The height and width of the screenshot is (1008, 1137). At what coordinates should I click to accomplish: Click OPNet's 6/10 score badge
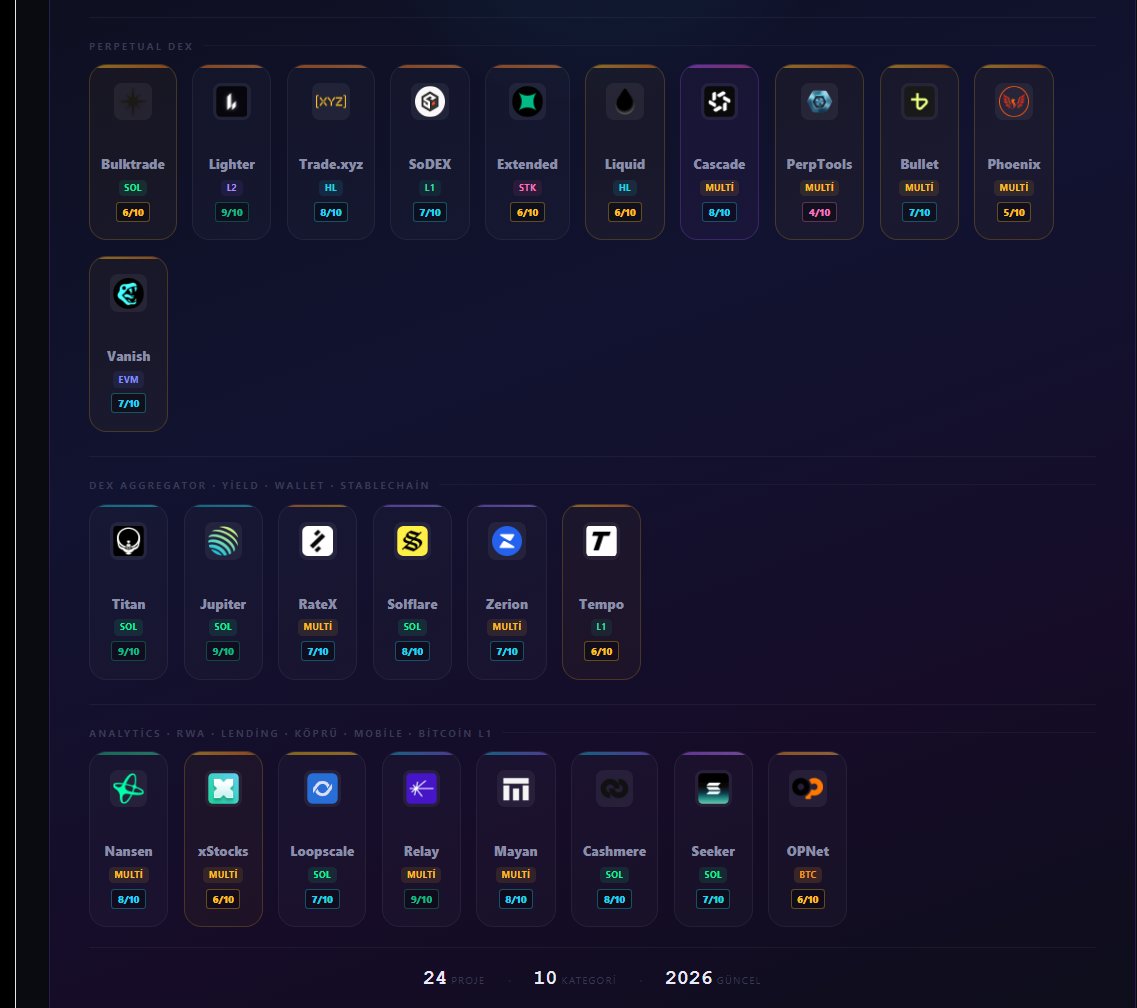(807, 899)
